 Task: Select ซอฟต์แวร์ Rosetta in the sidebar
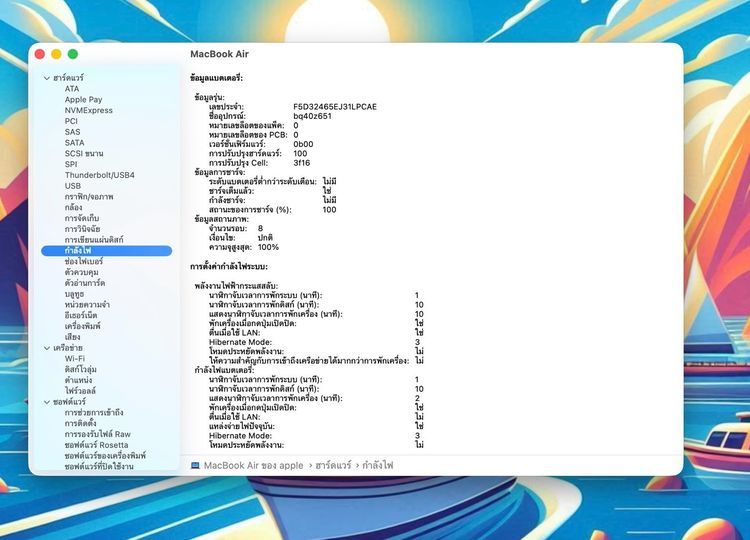coord(96,445)
